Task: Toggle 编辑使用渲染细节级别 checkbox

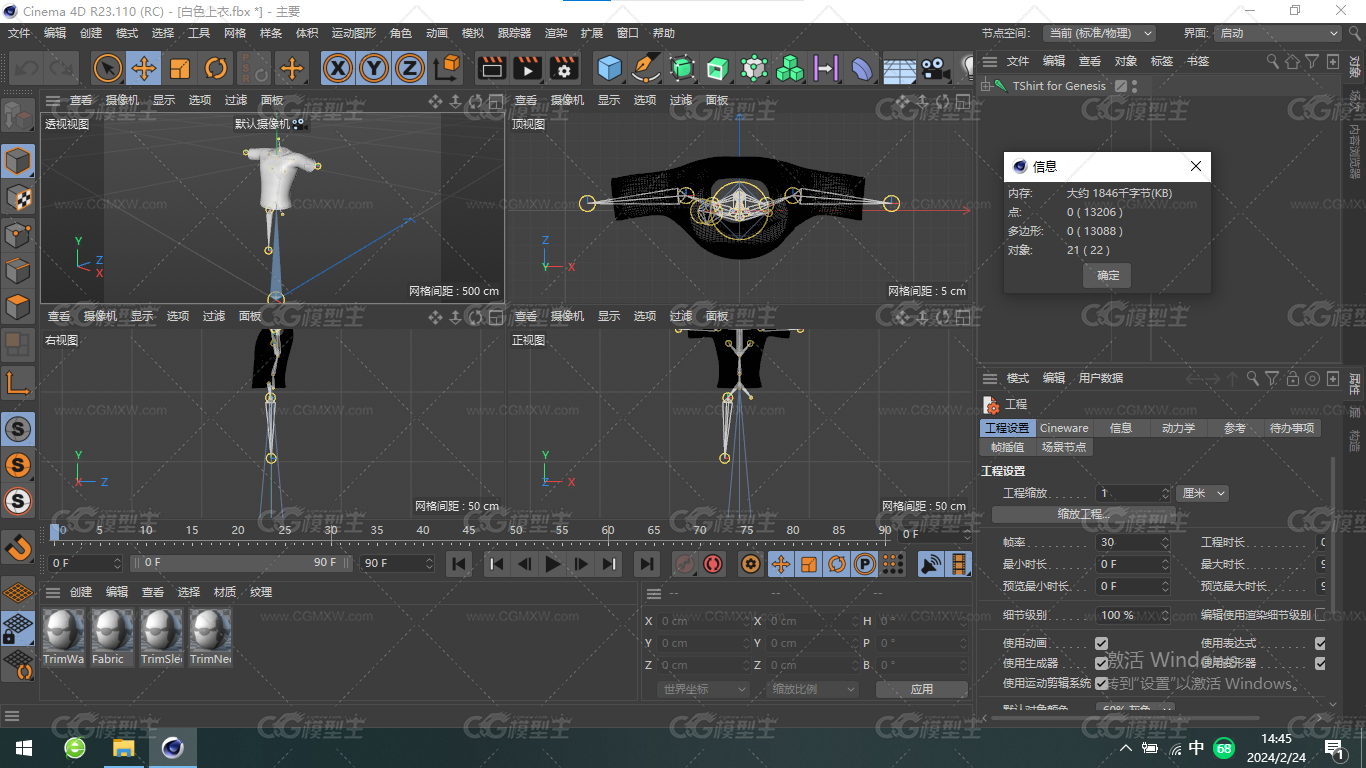Action: (x=1320, y=614)
